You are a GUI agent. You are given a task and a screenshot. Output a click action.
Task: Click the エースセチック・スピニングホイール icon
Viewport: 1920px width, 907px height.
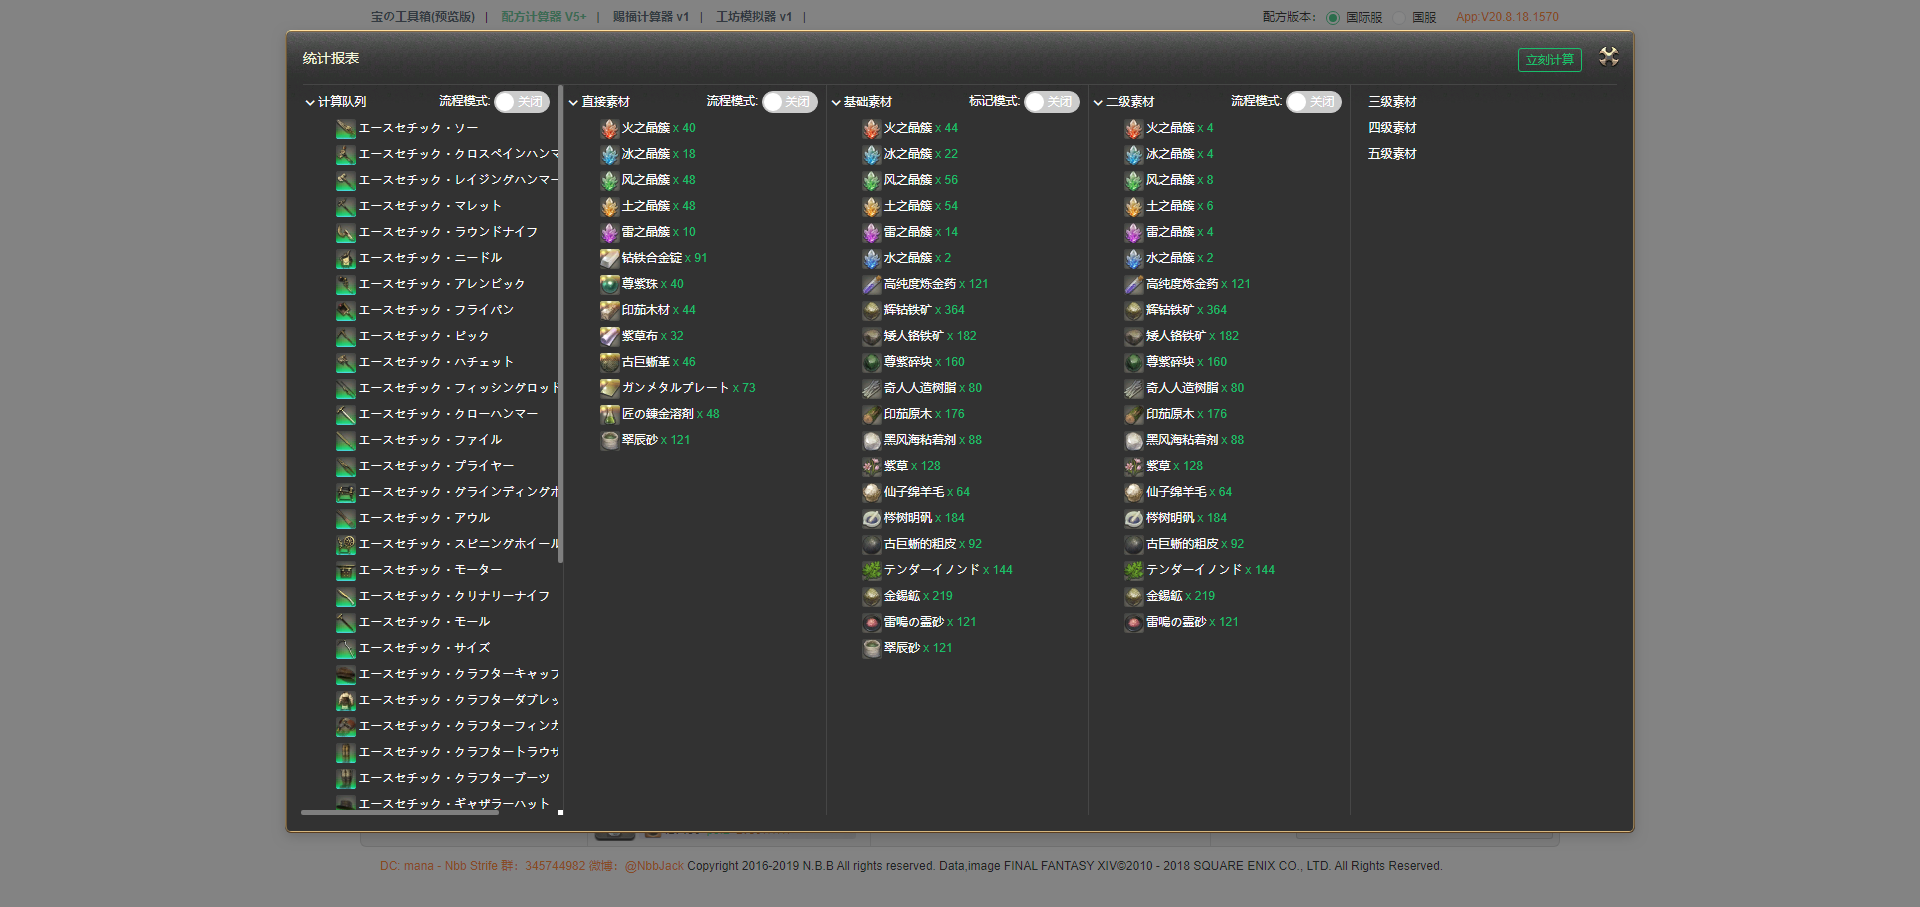(346, 544)
